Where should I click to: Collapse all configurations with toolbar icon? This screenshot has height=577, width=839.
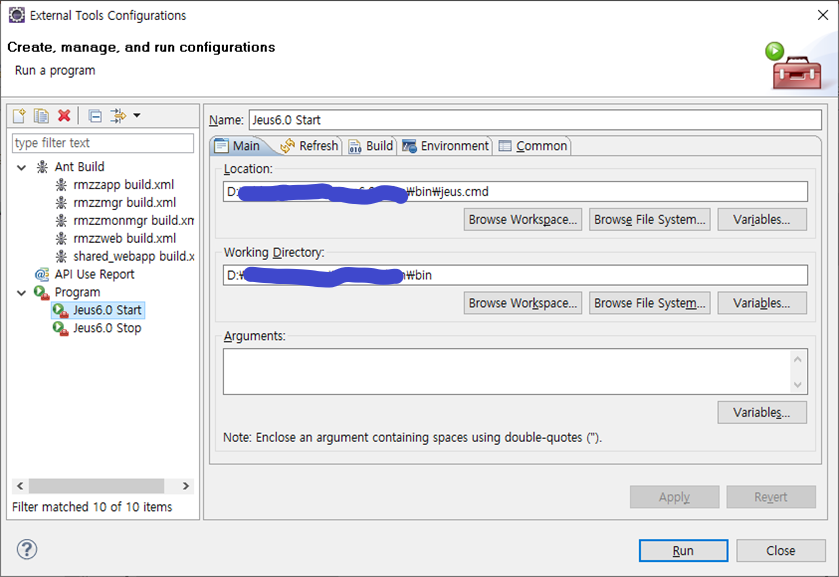(x=95, y=116)
